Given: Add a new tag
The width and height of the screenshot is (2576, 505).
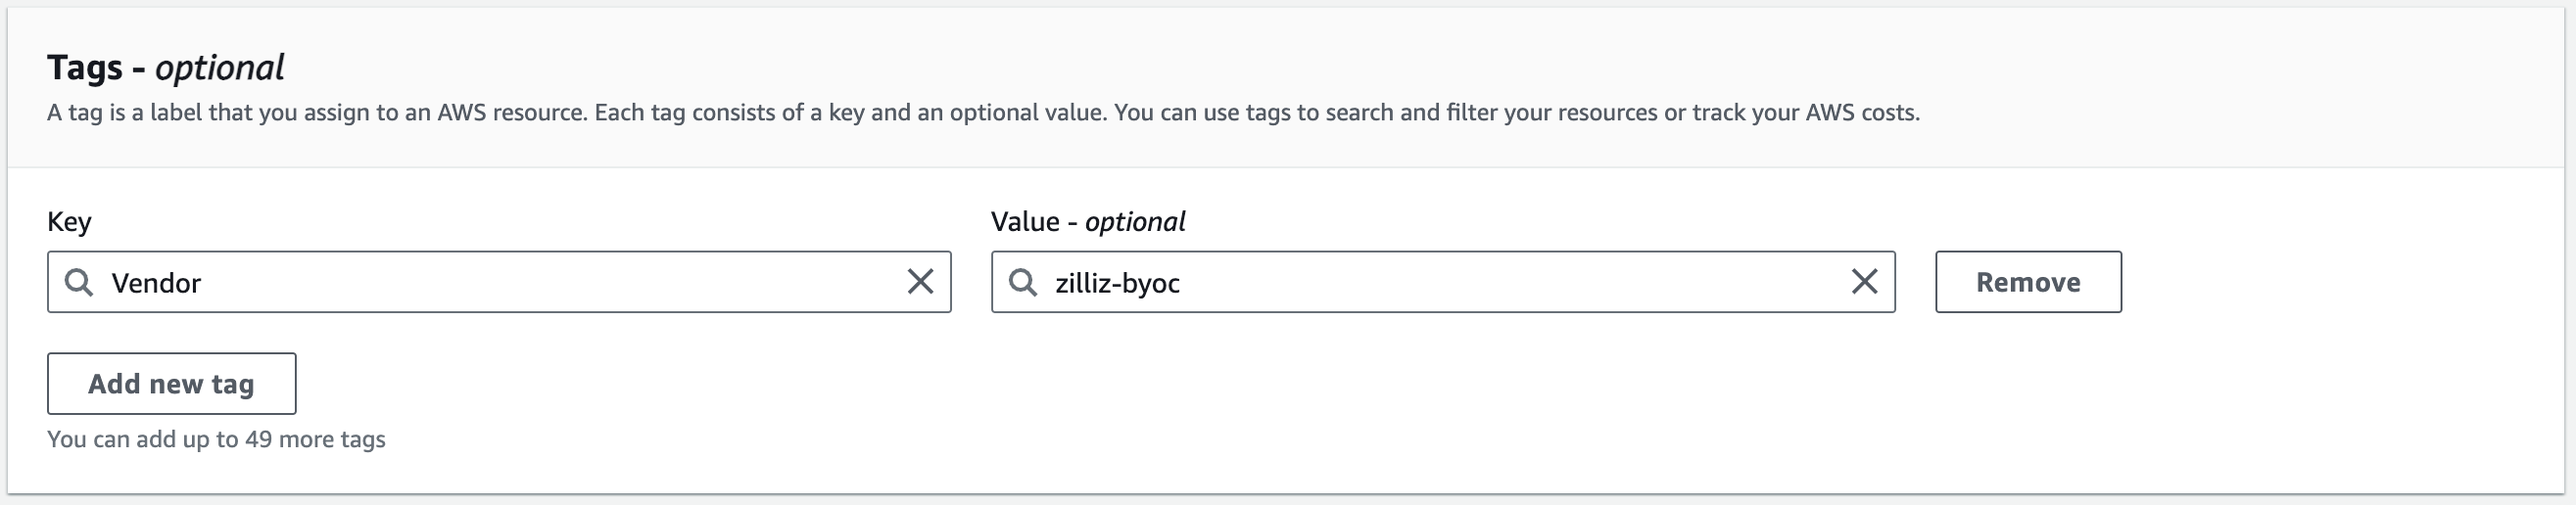Looking at the screenshot, I should pyautogui.click(x=171, y=384).
